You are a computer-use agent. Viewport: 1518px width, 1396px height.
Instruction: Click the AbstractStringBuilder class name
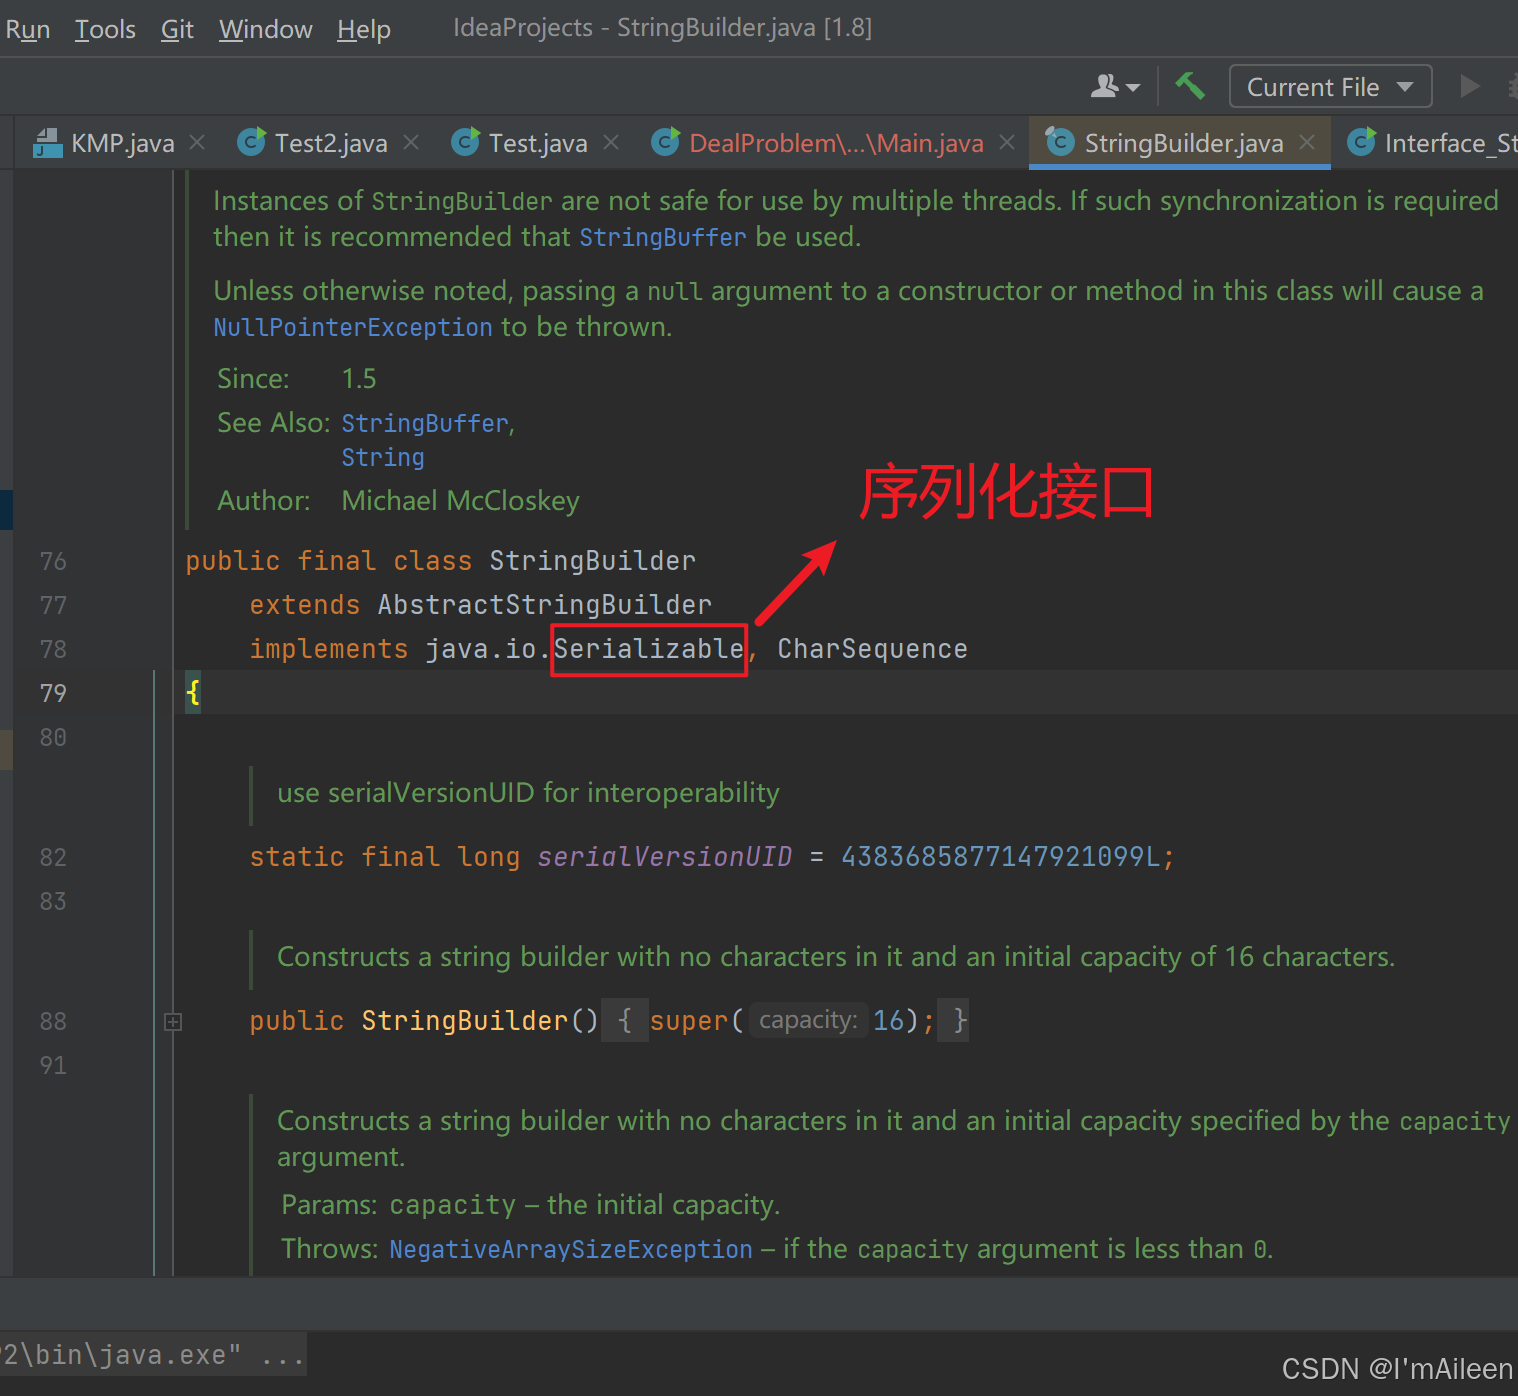click(545, 605)
